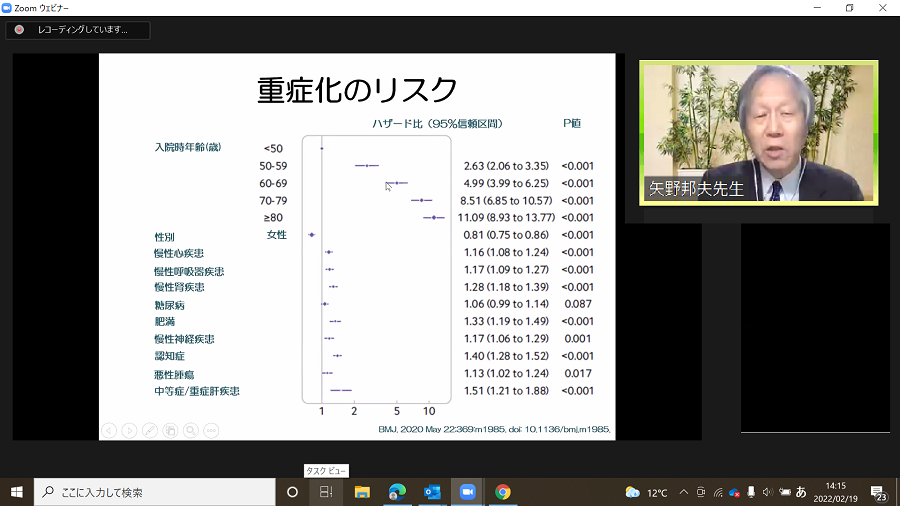Open Task View on taskbar

(x=326, y=492)
